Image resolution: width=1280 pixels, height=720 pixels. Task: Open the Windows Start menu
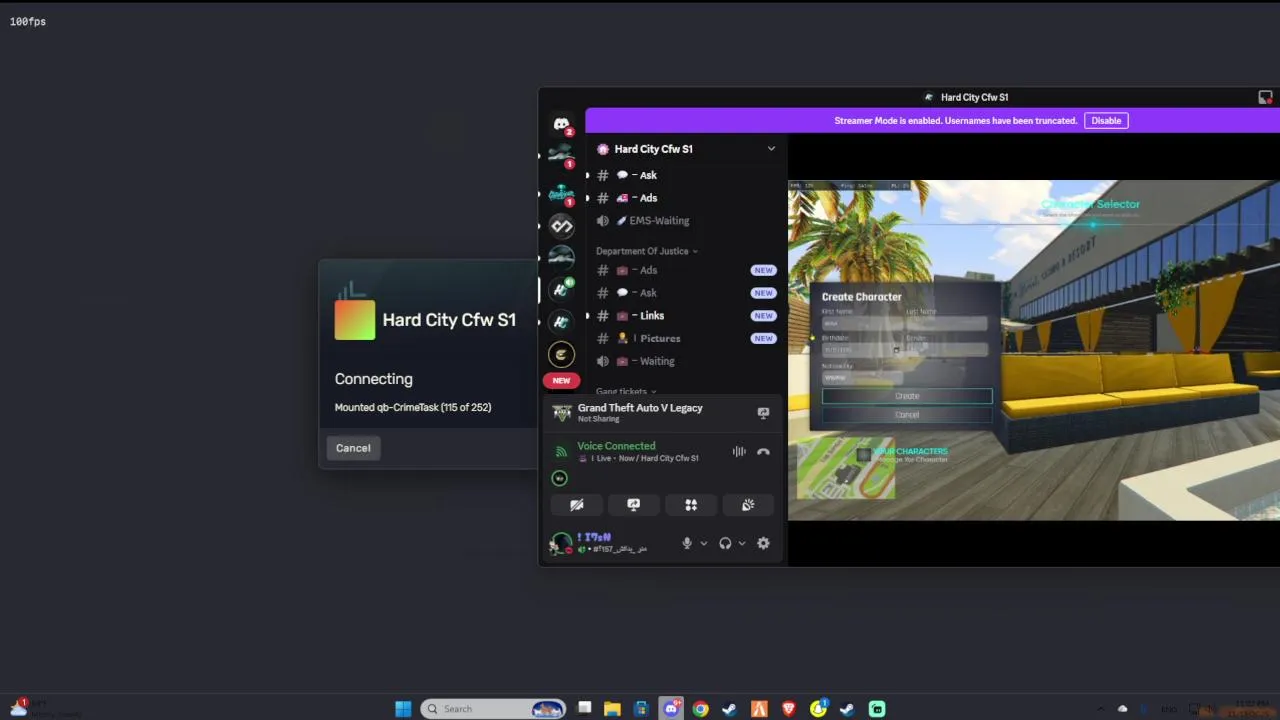[403, 709]
